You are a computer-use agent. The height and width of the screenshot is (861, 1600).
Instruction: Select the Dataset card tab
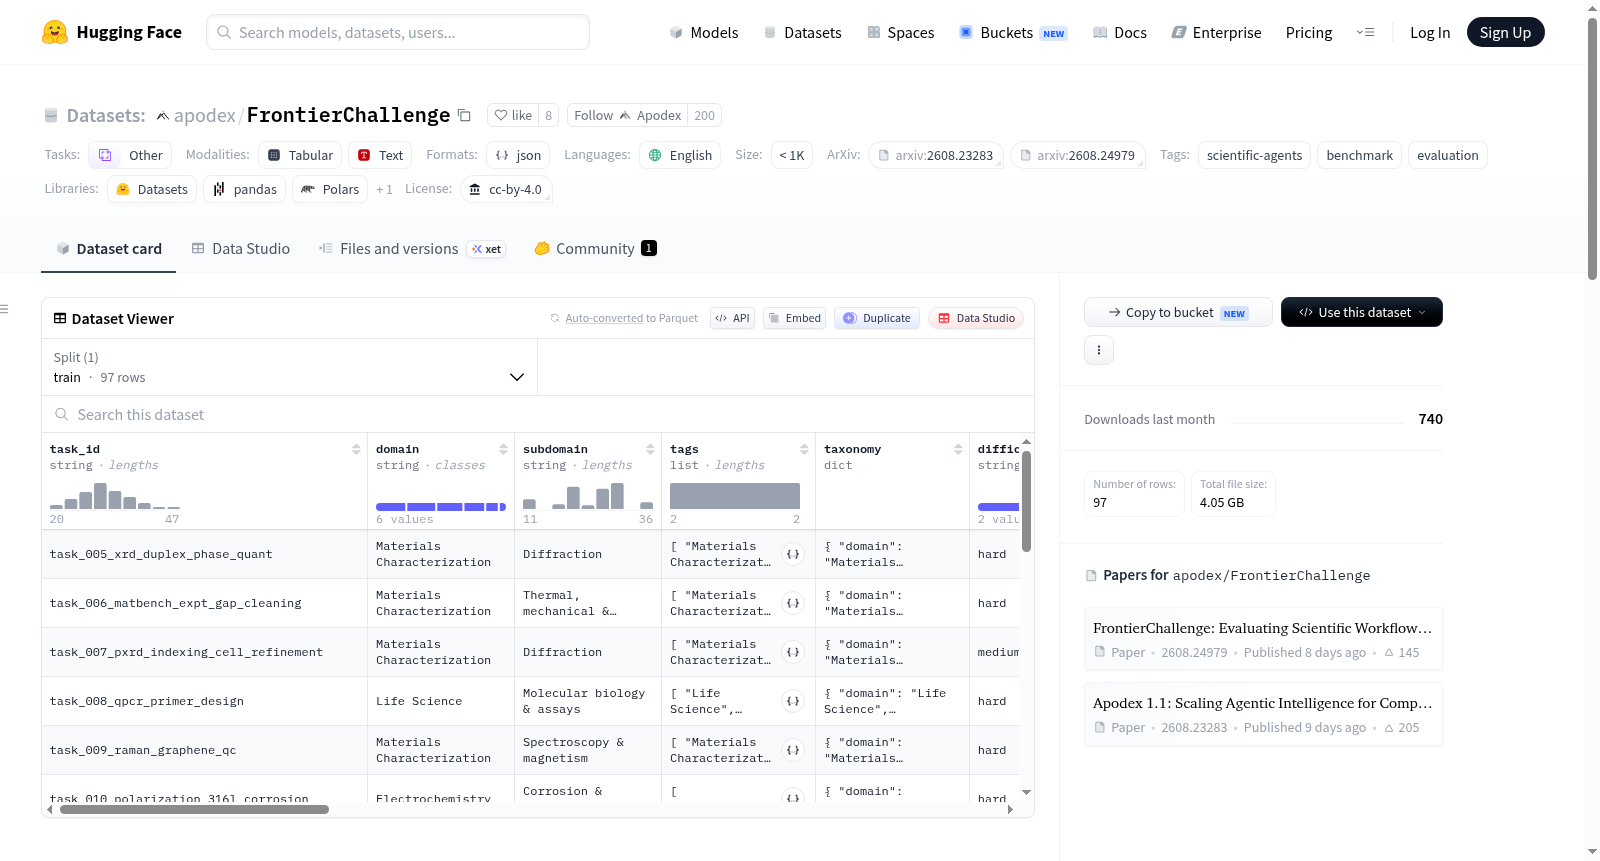coord(108,248)
